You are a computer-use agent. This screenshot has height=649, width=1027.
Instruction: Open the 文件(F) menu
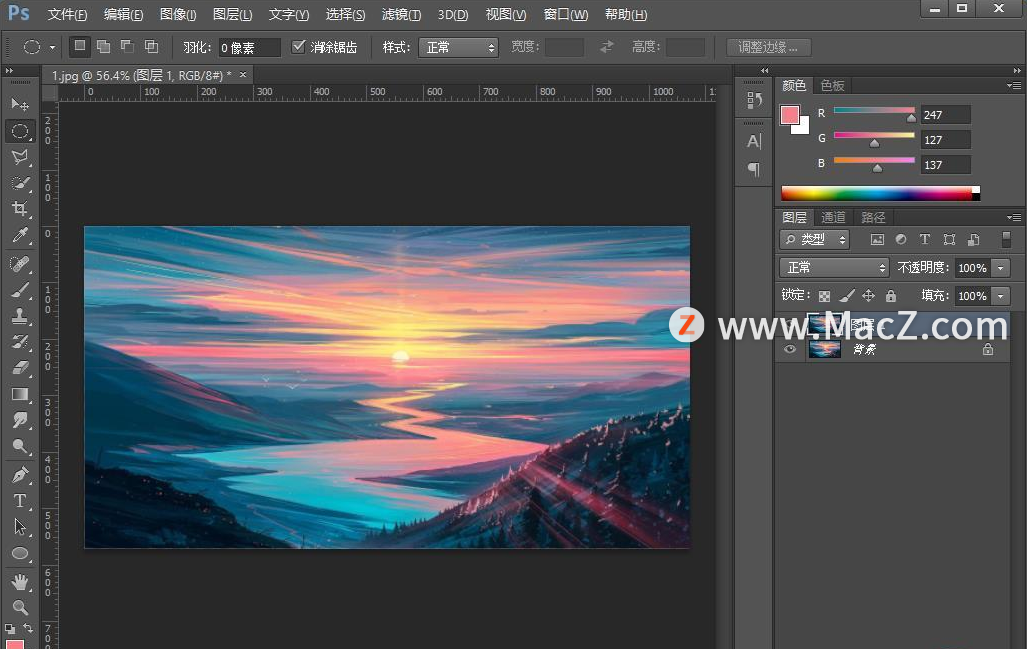coord(67,14)
